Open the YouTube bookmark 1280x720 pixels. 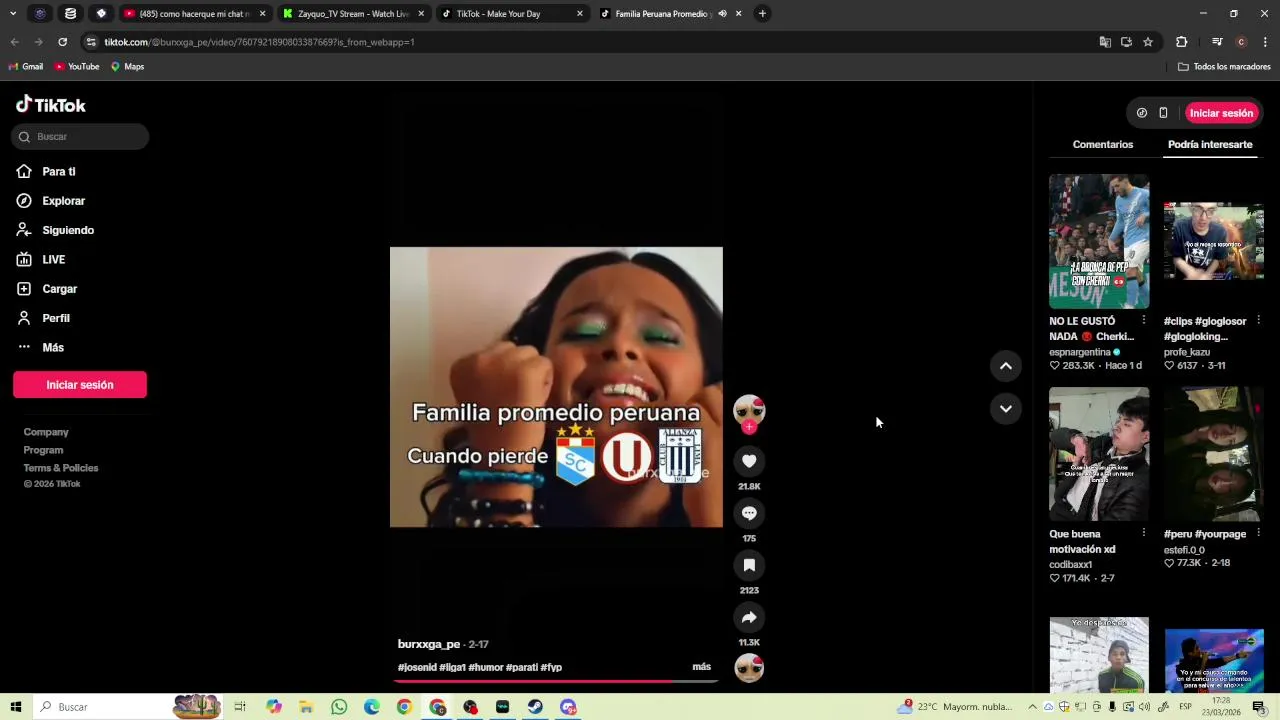(x=77, y=67)
